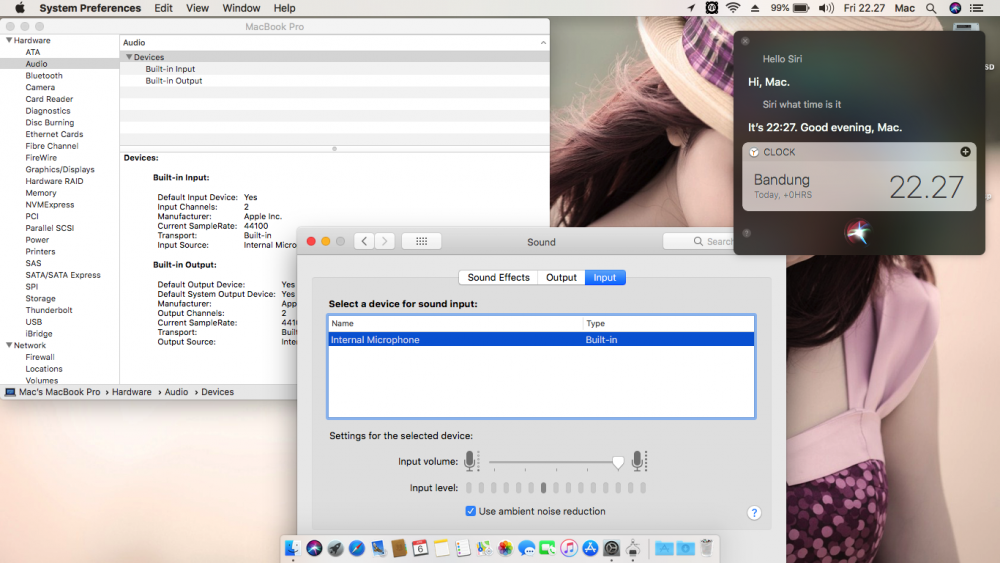Open Downloads folder stack in dock
Viewport: 1000px width, 563px height.
pyautogui.click(x=685, y=548)
